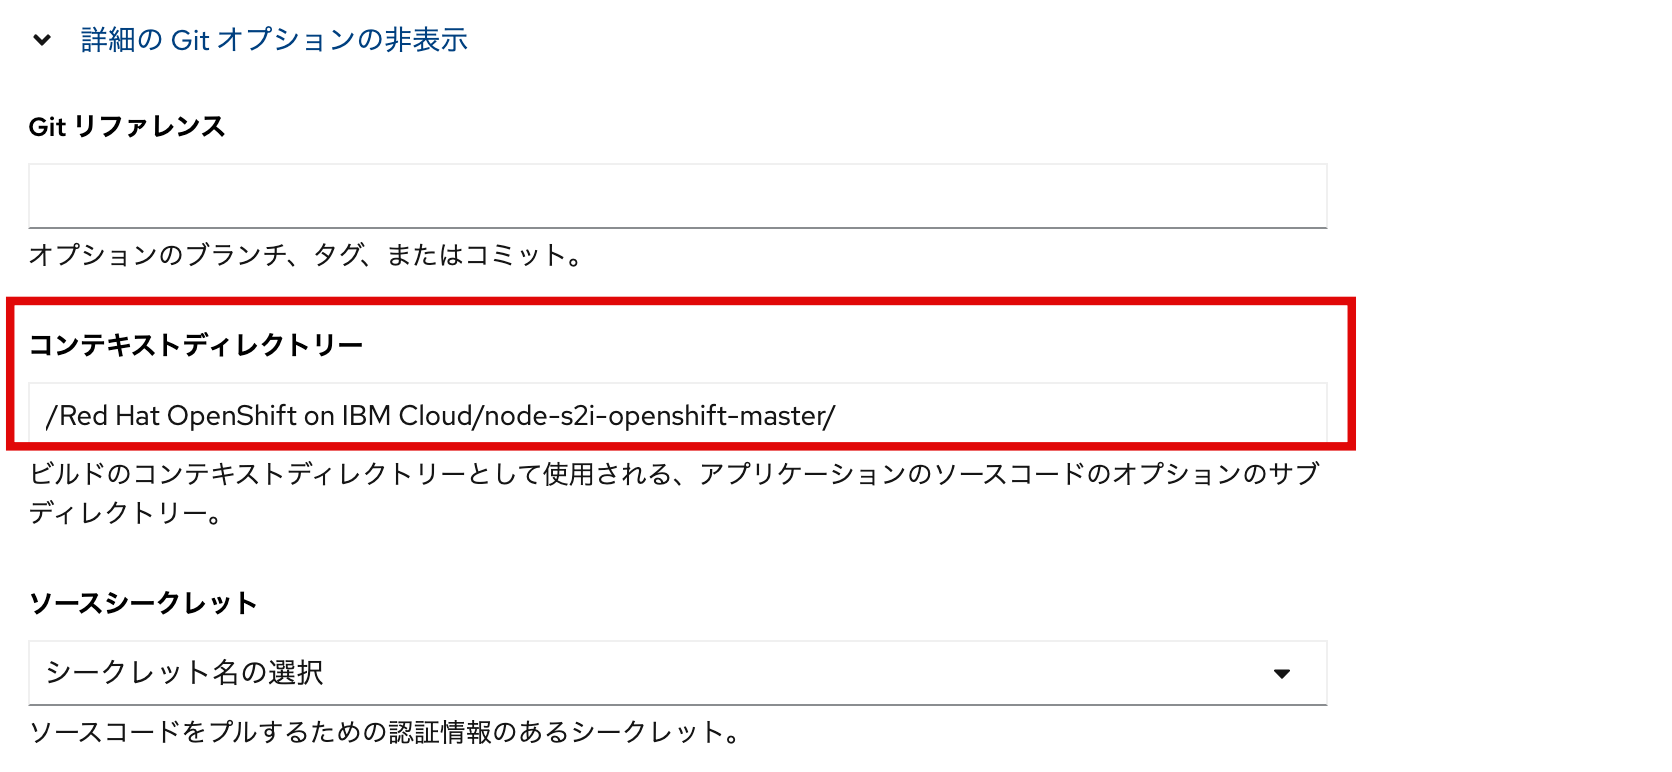Select the highlighted コンテキストディレクトリー text box
1672x772 pixels.
tap(680, 412)
